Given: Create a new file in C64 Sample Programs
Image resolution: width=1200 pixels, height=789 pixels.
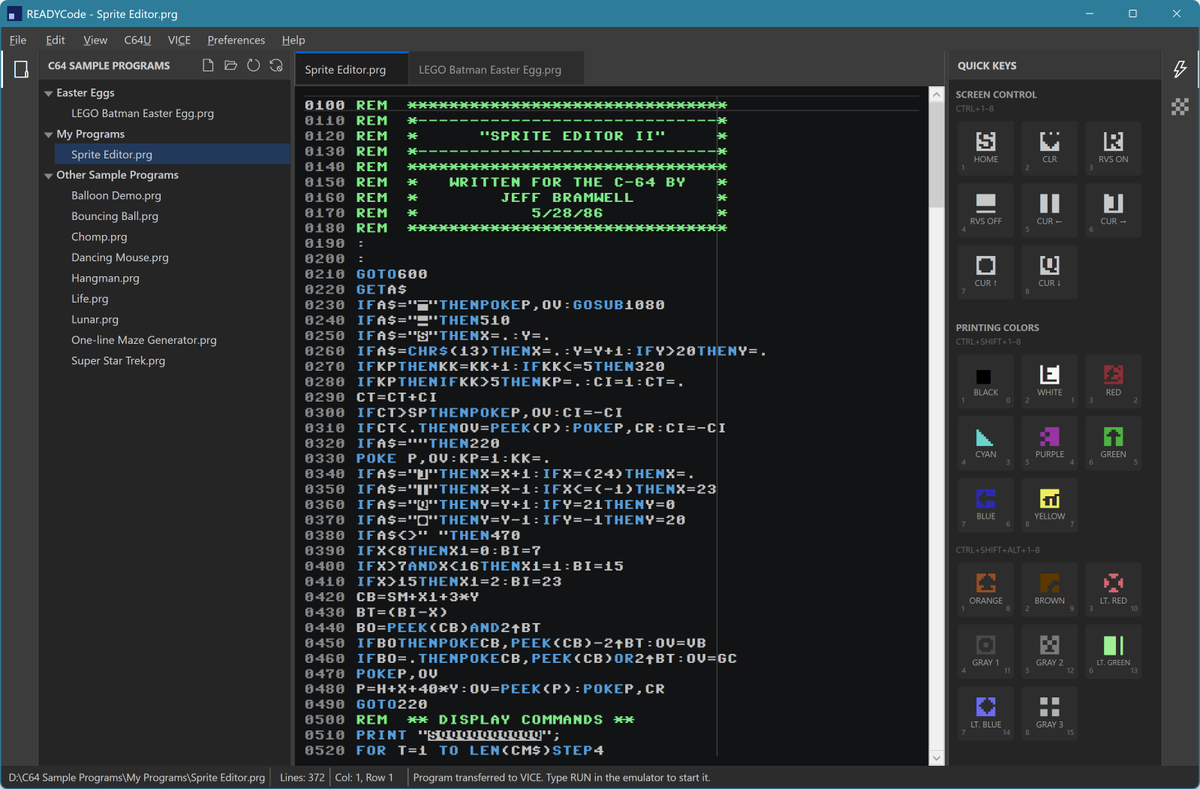Looking at the screenshot, I should pyautogui.click(x=208, y=66).
